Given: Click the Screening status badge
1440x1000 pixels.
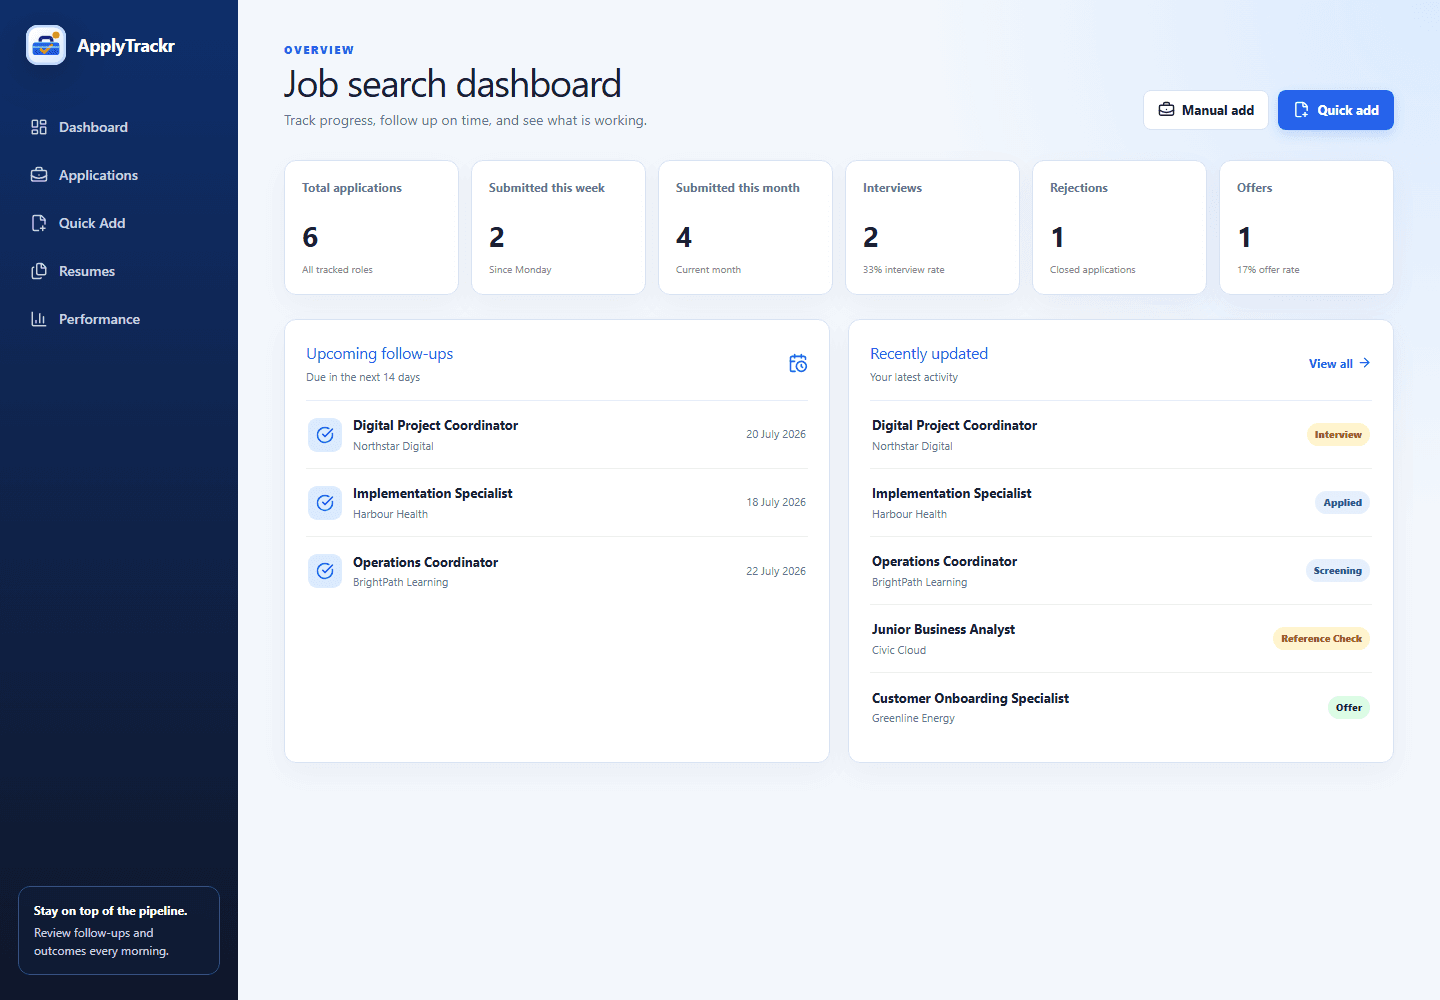Looking at the screenshot, I should point(1338,571).
